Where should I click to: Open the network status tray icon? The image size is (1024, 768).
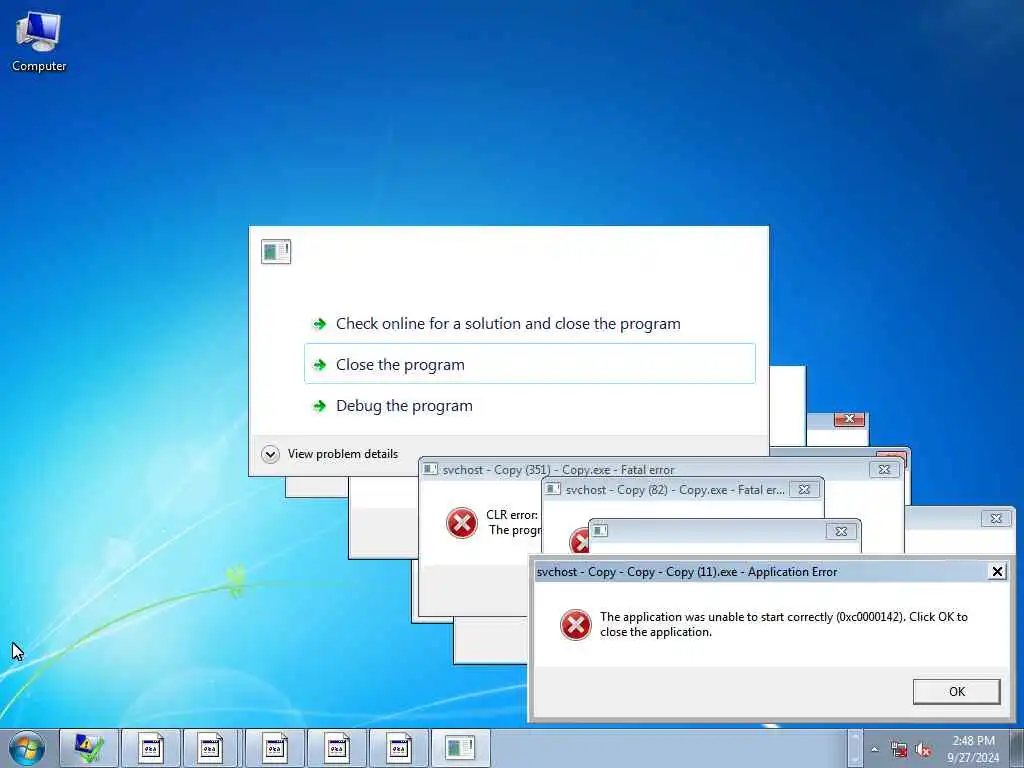coord(899,750)
